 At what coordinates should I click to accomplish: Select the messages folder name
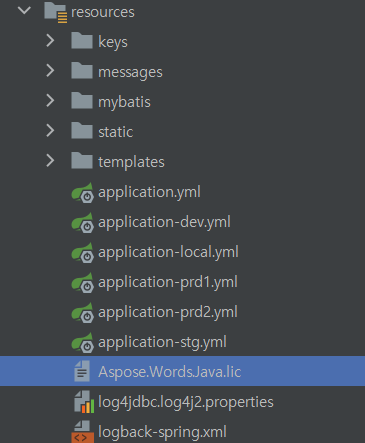pyautogui.click(x=130, y=72)
